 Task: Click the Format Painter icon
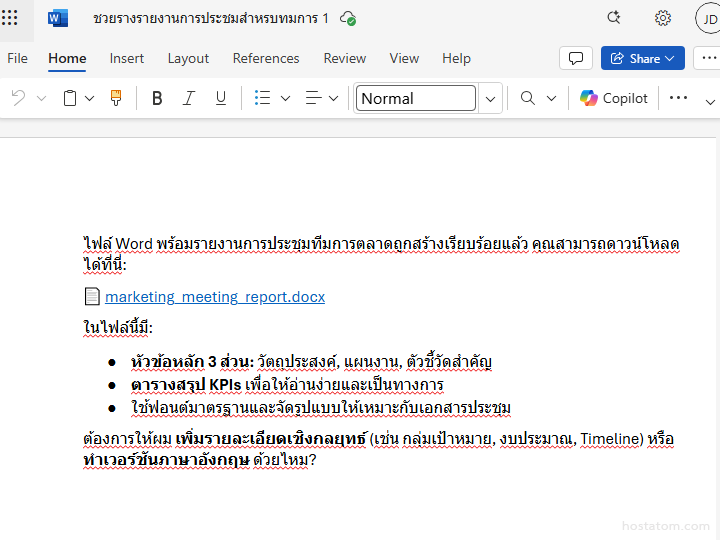point(116,98)
